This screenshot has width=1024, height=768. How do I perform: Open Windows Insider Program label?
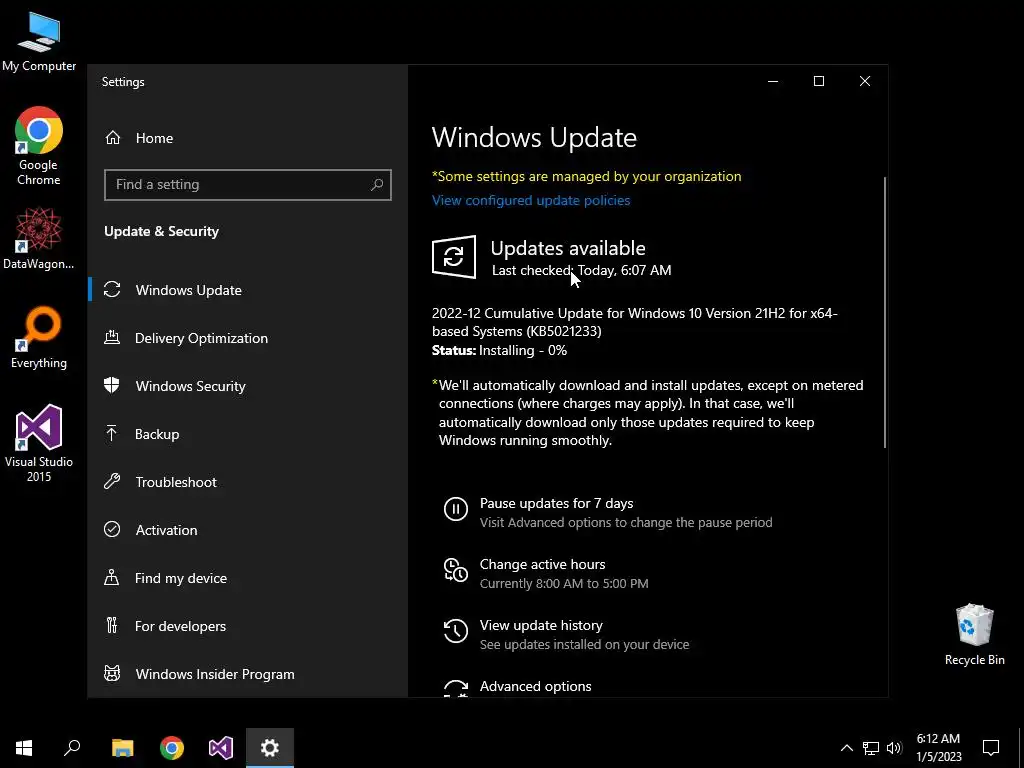[215, 674]
